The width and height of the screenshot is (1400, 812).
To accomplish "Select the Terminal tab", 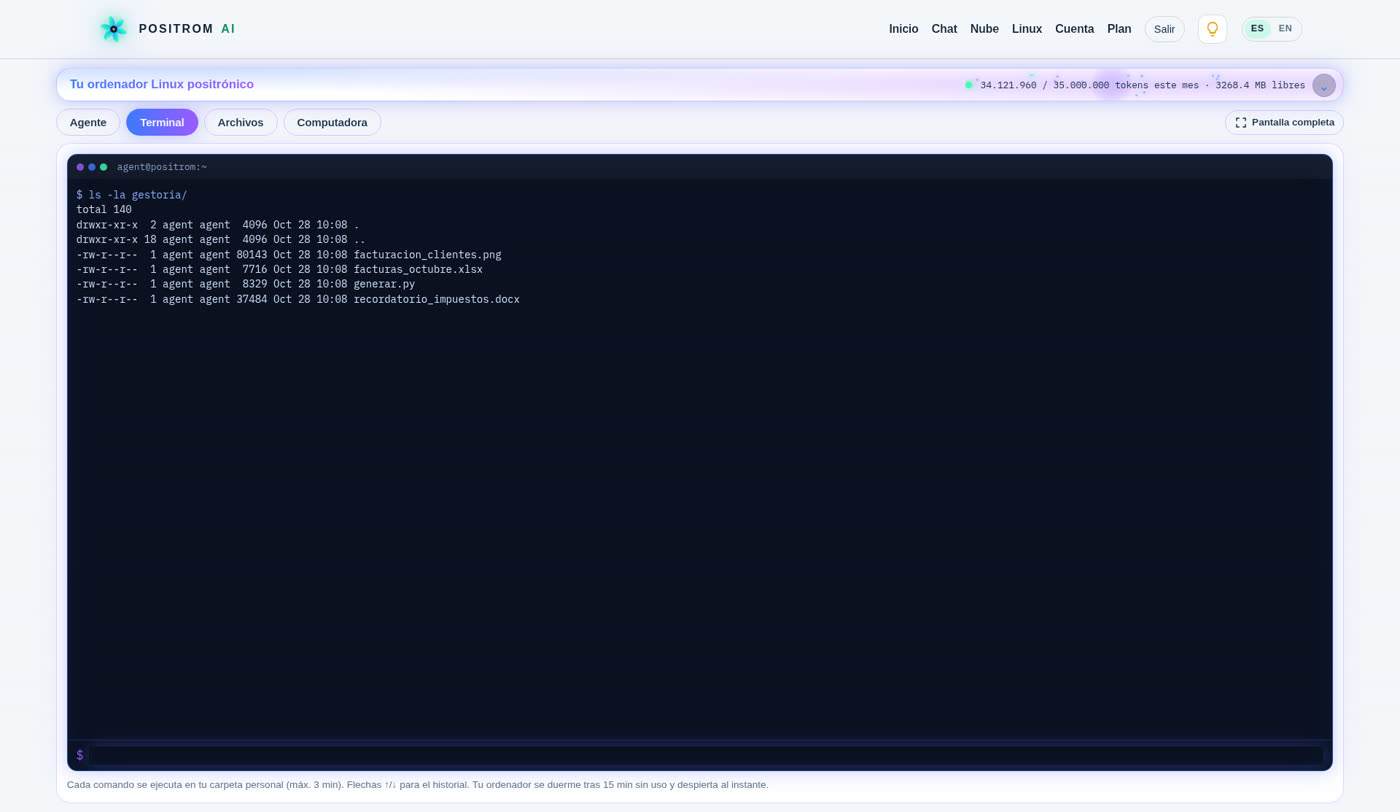I will point(162,122).
